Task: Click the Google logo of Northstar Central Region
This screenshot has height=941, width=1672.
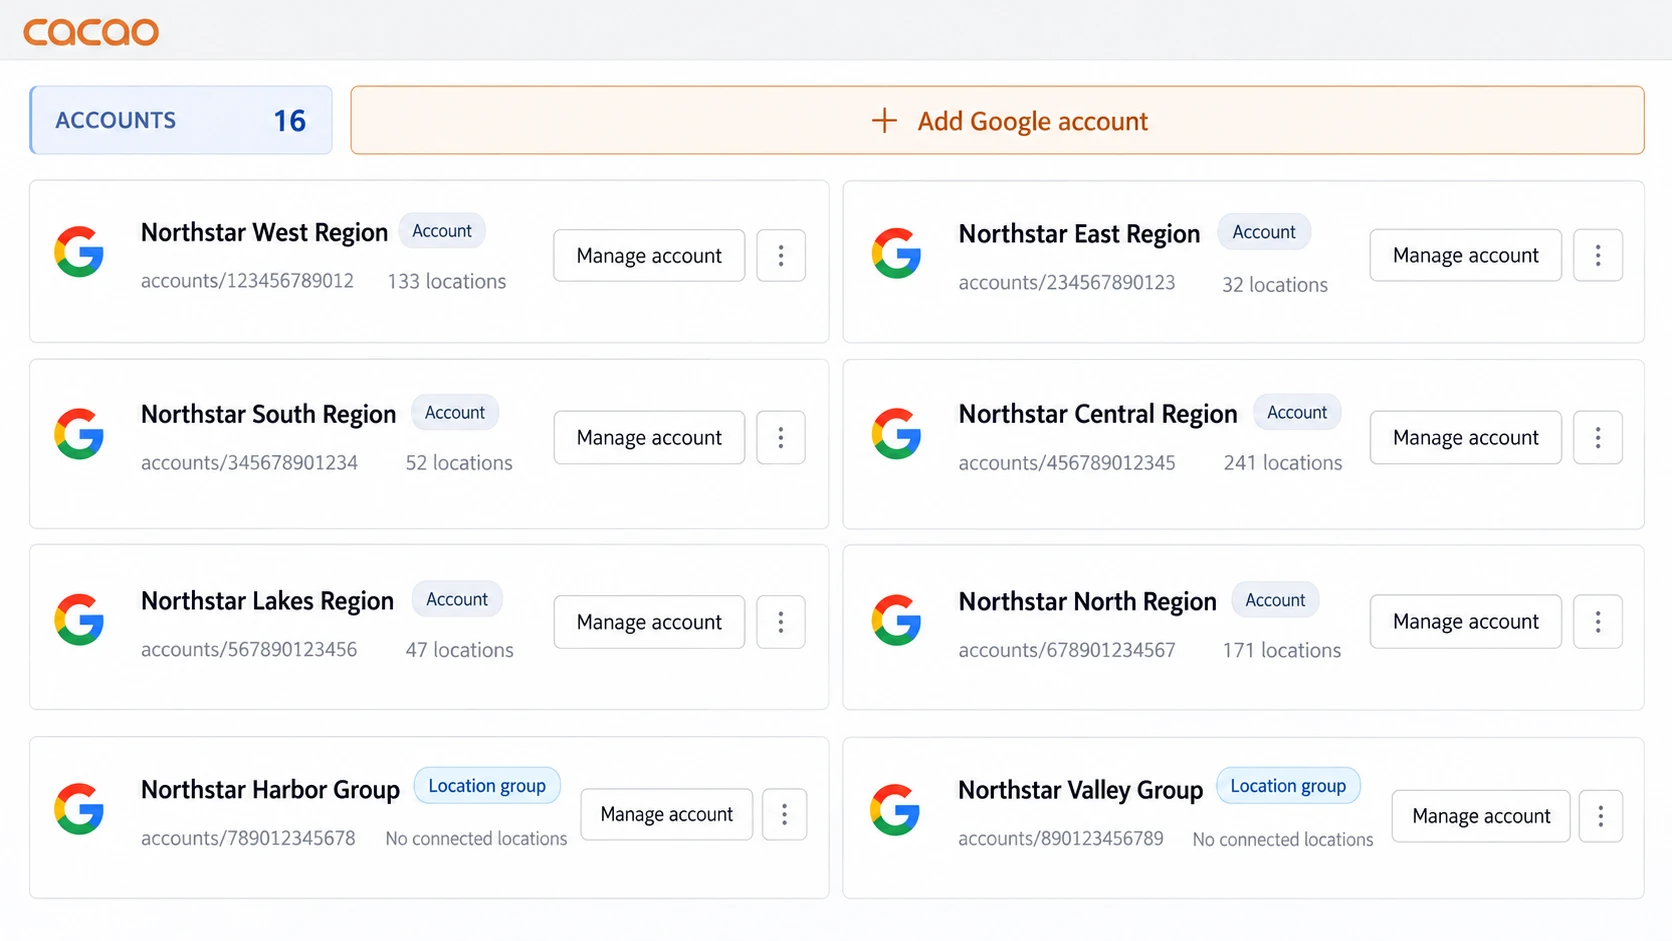Action: pyautogui.click(x=896, y=434)
